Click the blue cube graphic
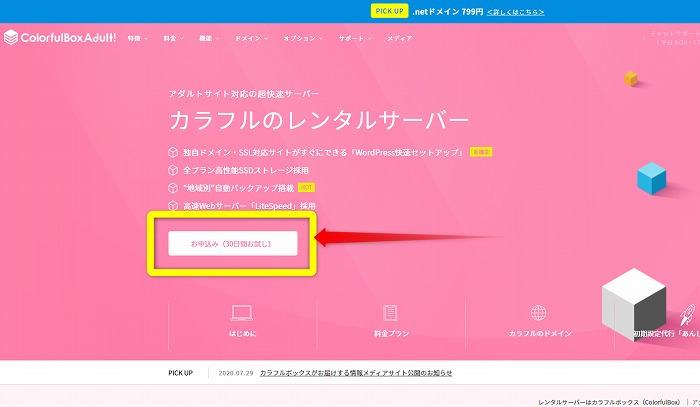The height and width of the screenshot is (407, 700). [651, 179]
